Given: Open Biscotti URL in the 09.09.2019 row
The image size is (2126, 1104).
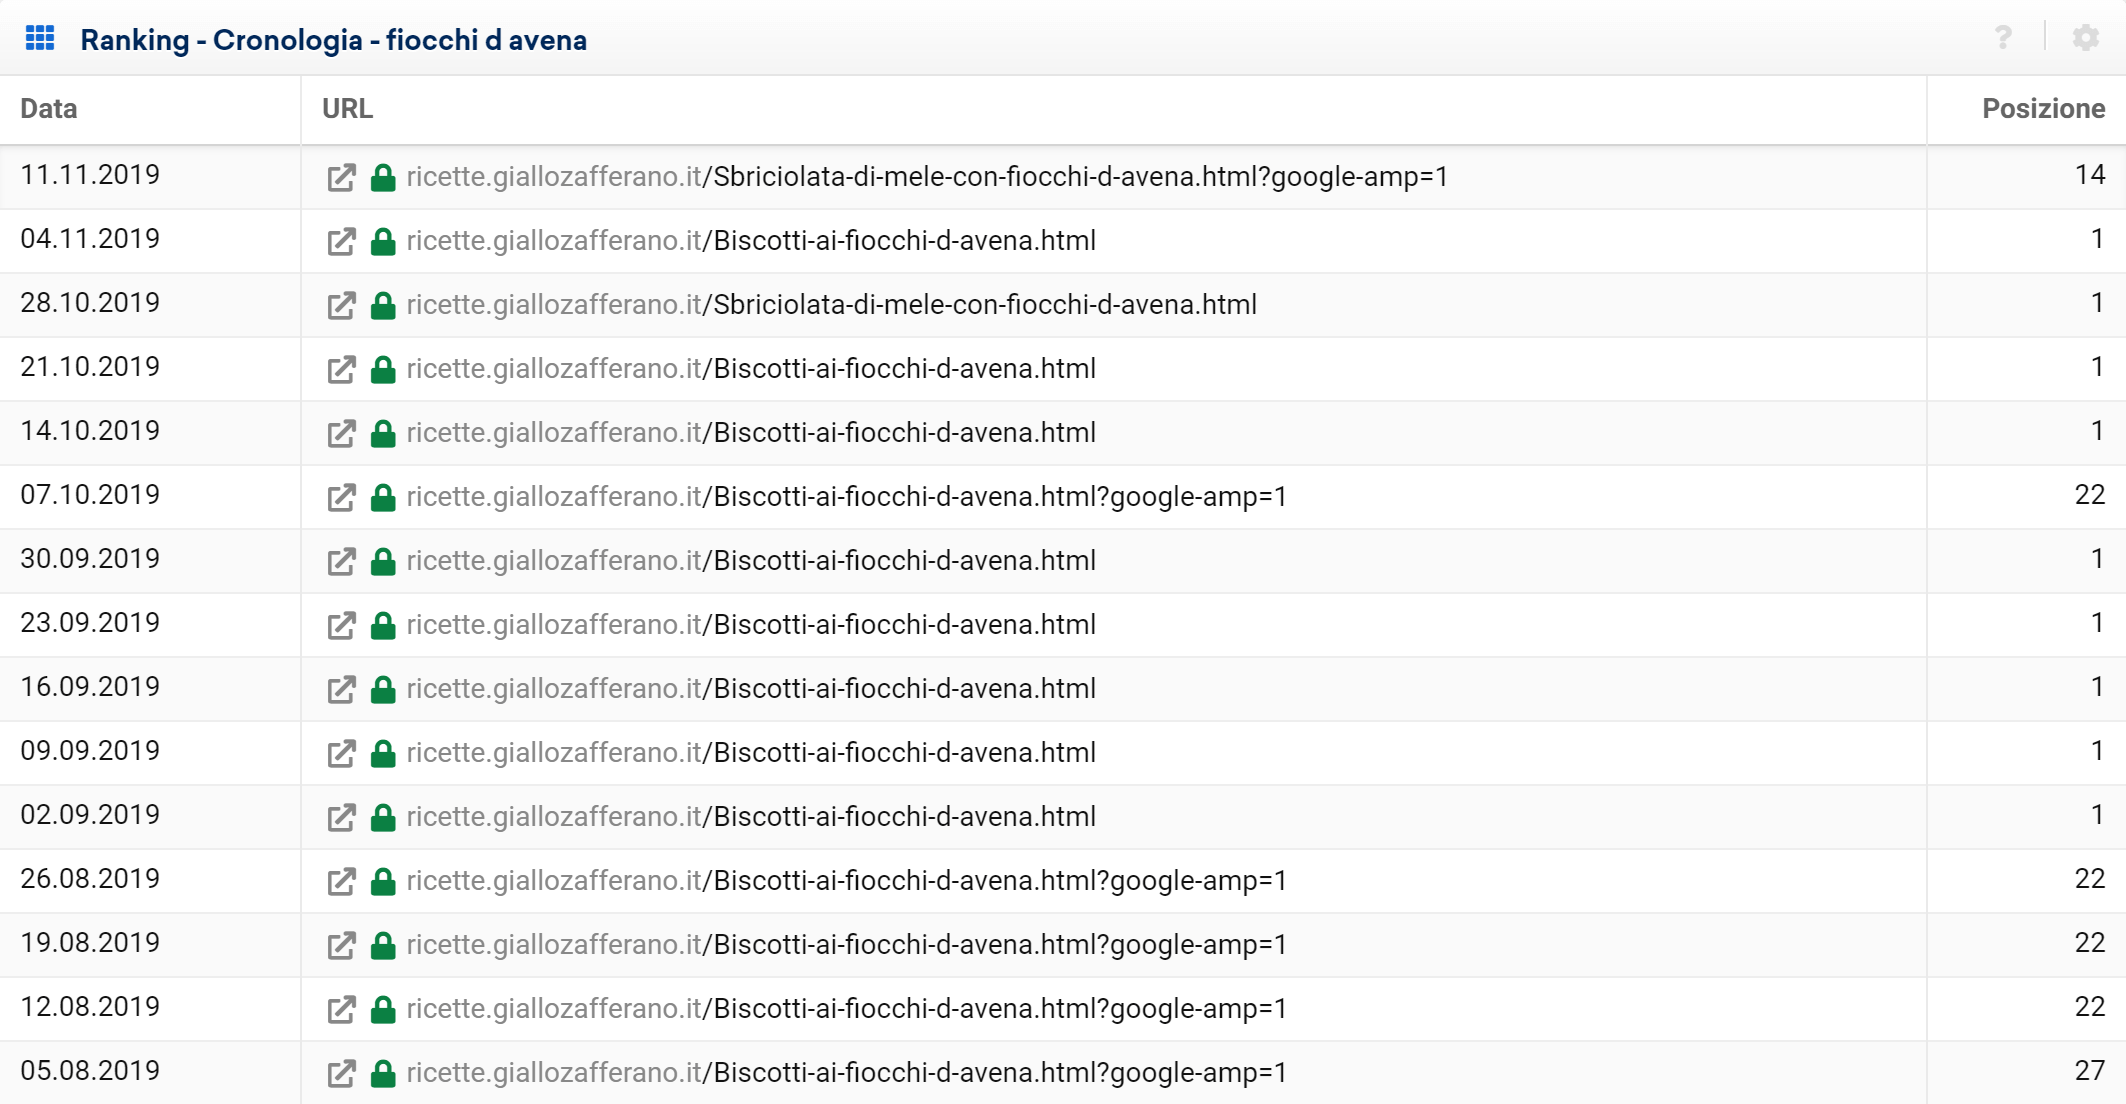Looking at the screenshot, I should pos(751,753).
